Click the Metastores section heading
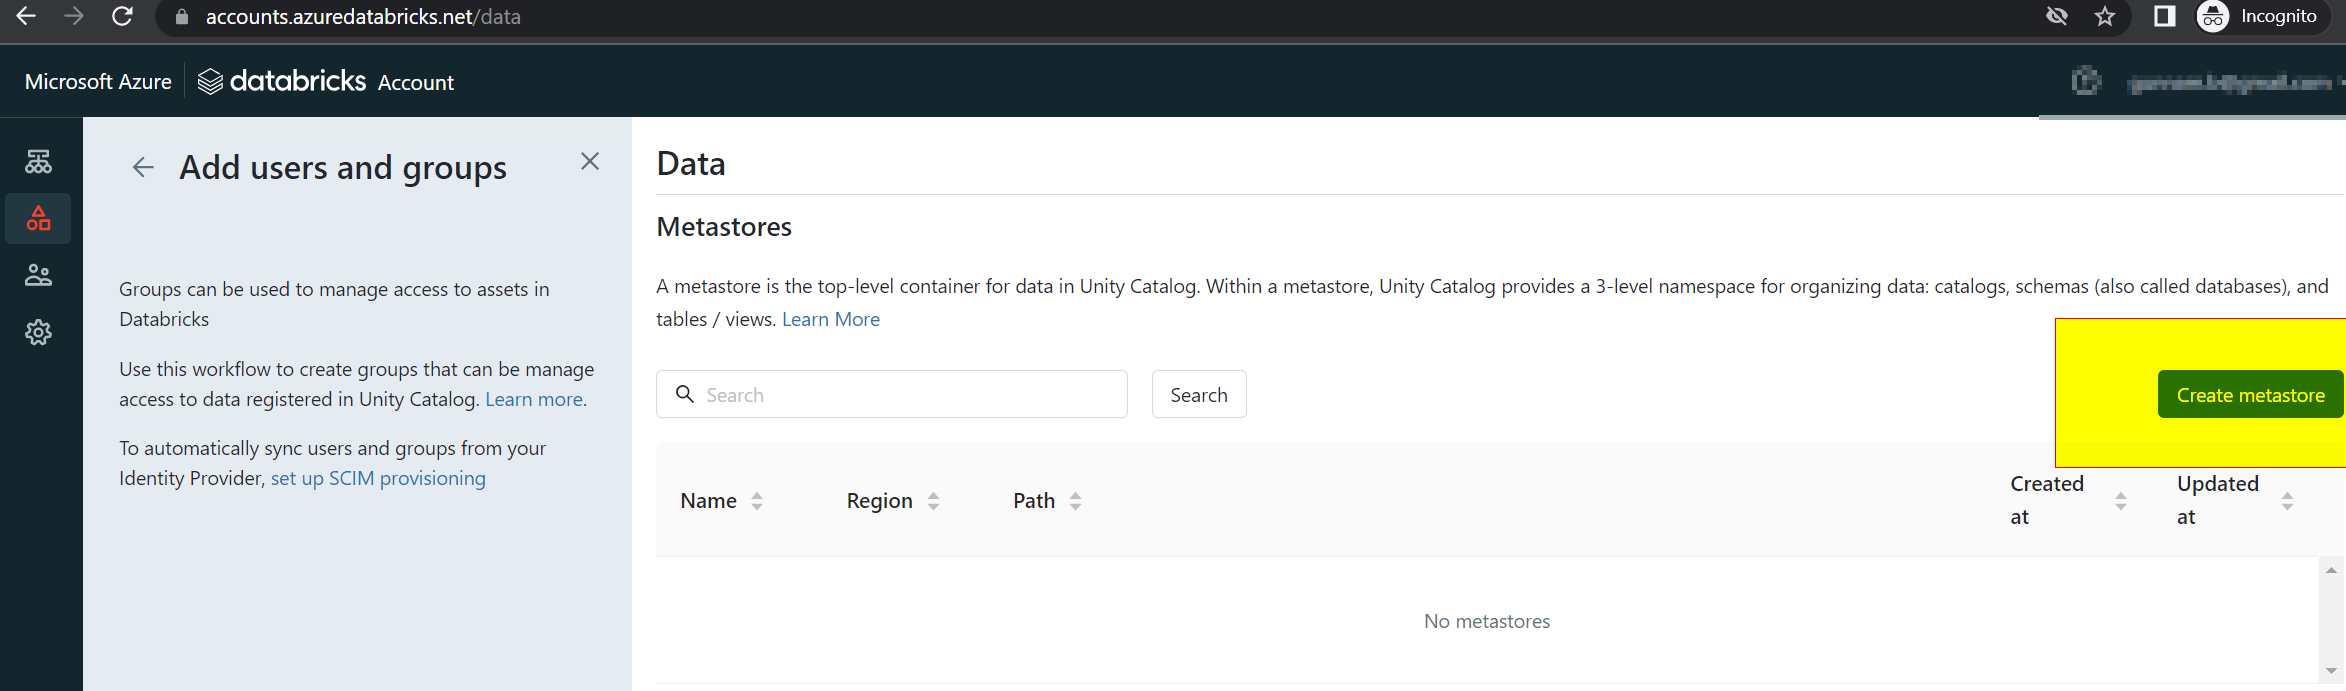The height and width of the screenshot is (691, 2346). click(724, 227)
